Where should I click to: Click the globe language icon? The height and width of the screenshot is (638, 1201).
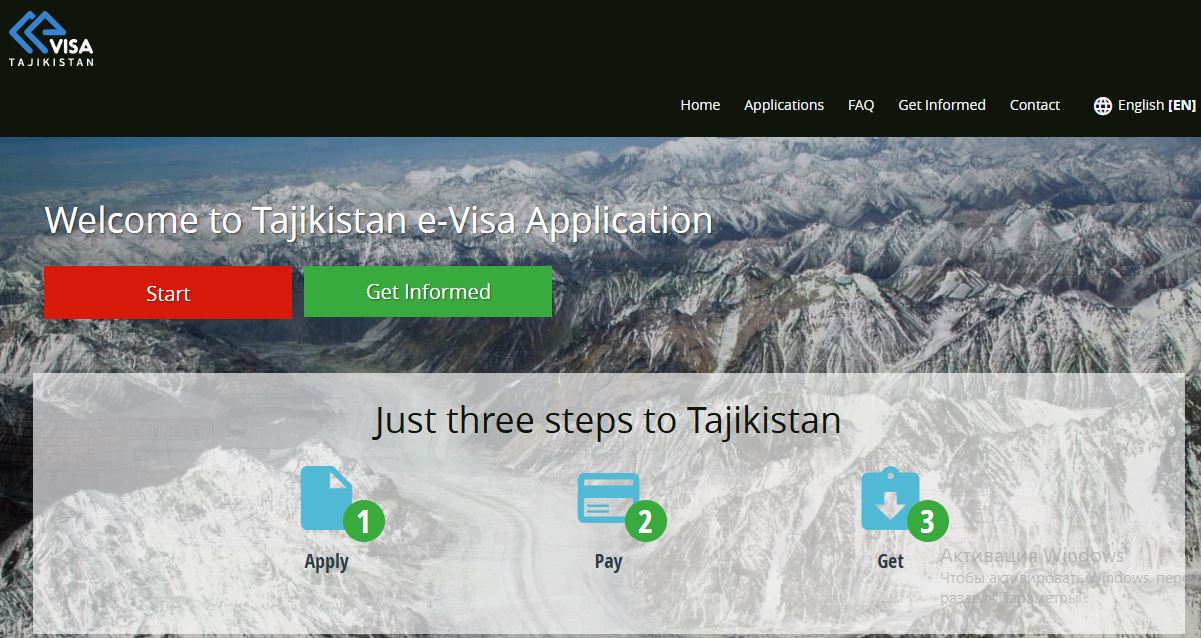pyautogui.click(x=1103, y=106)
